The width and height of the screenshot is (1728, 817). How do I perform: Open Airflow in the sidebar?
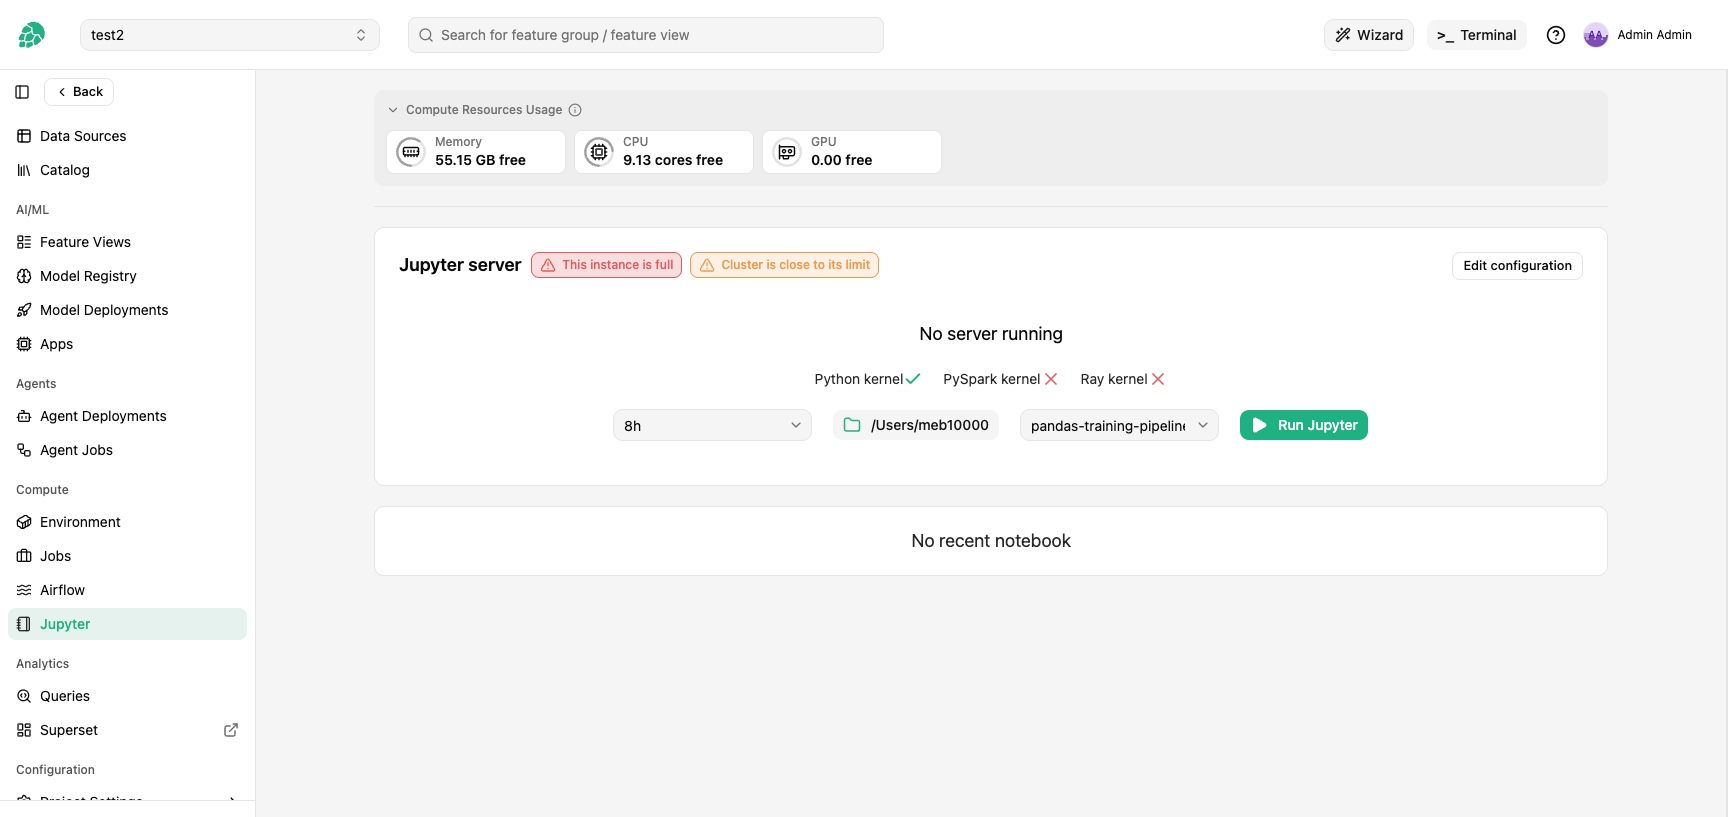pos(127,590)
